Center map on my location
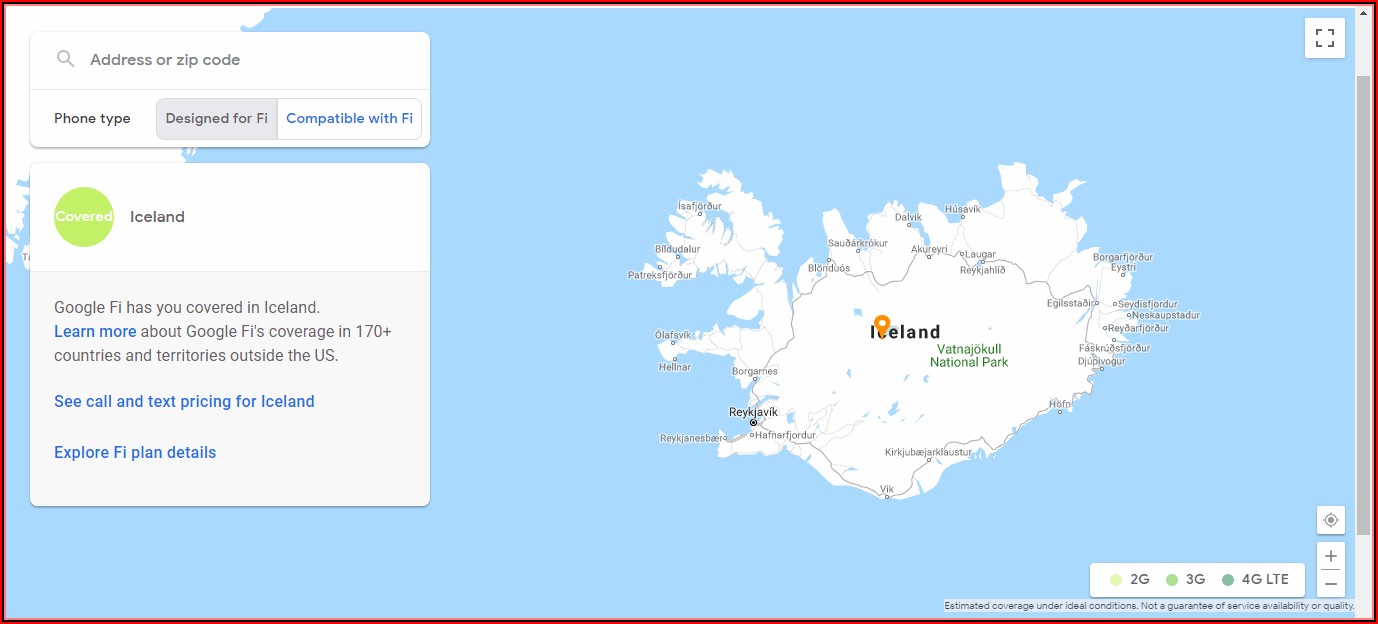 click(1330, 520)
